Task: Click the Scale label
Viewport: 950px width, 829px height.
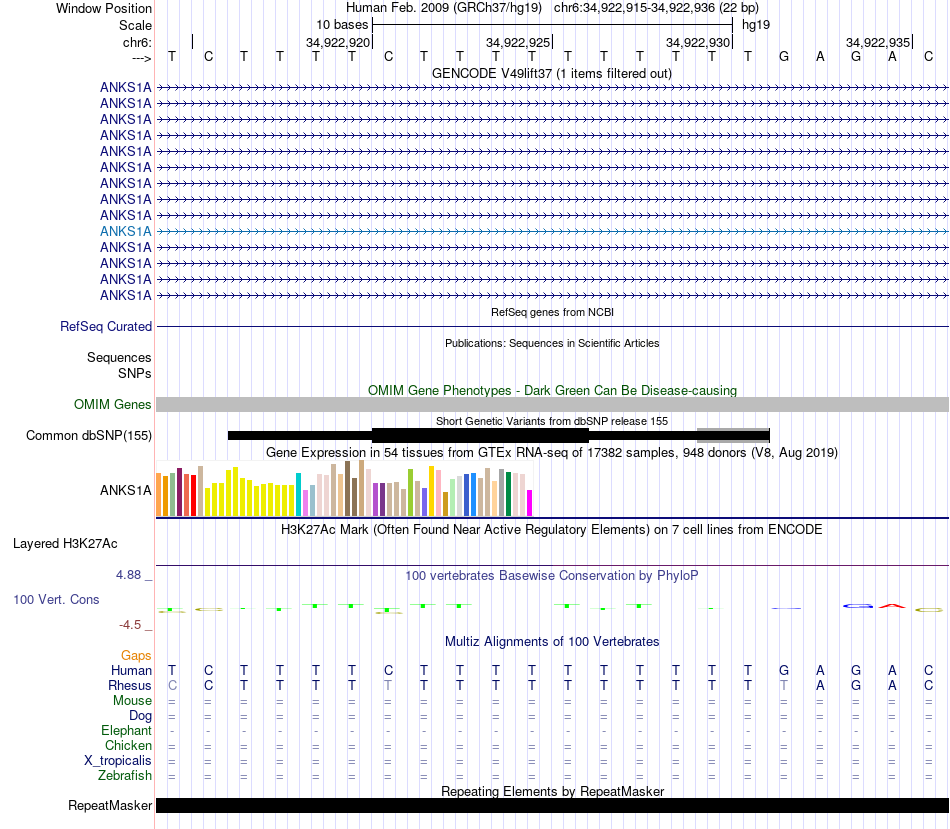Action: point(135,25)
